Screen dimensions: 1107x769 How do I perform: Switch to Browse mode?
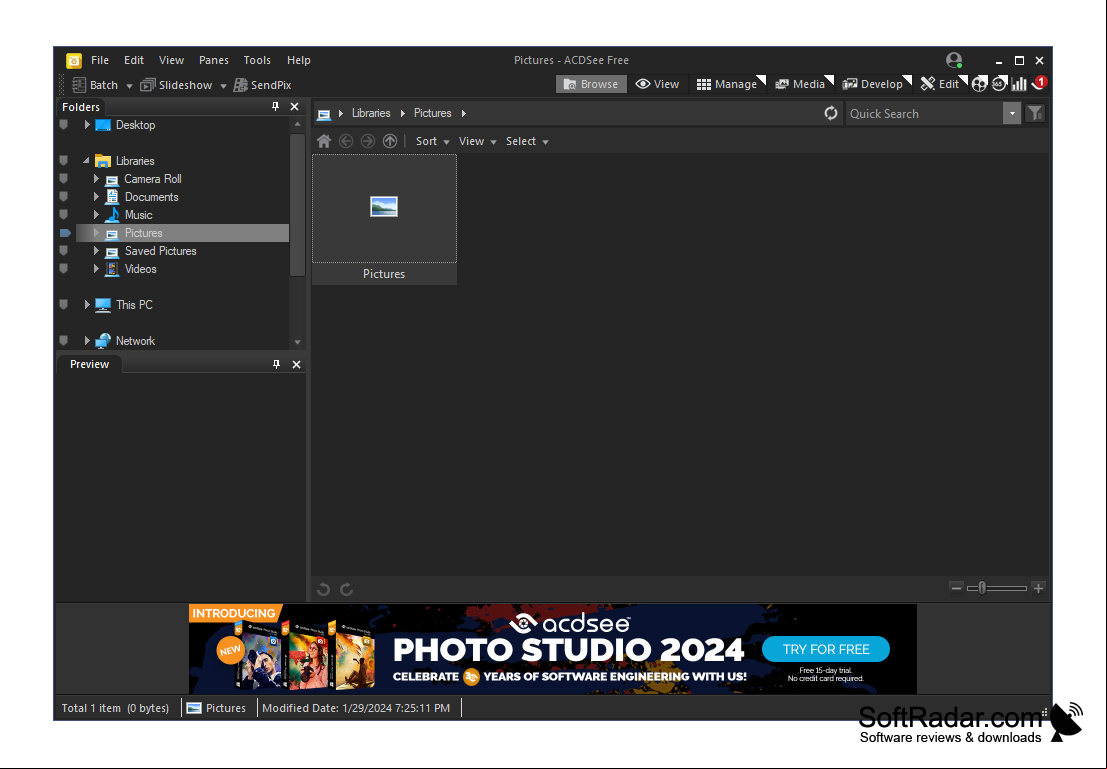tap(591, 84)
